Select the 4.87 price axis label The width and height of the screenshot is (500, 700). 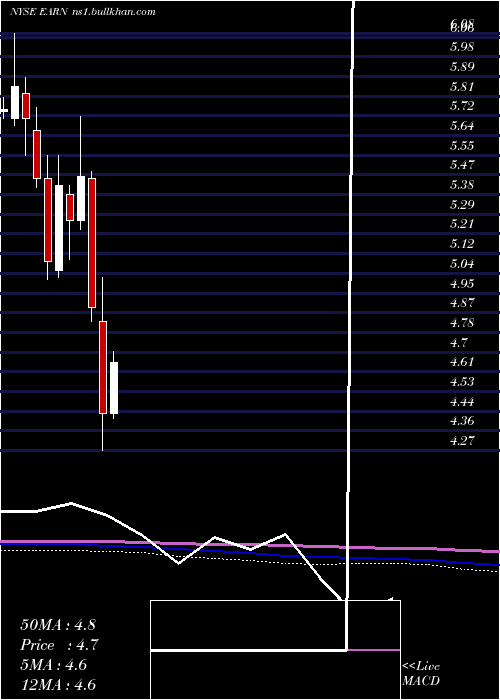click(462, 303)
